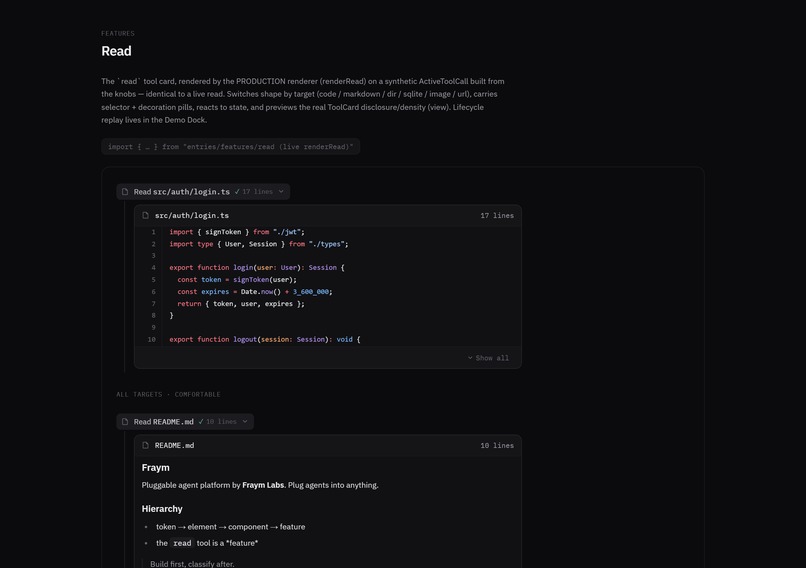Click the checkmark in the Read src/auth/login.ts pill

(x=237, y=192)
